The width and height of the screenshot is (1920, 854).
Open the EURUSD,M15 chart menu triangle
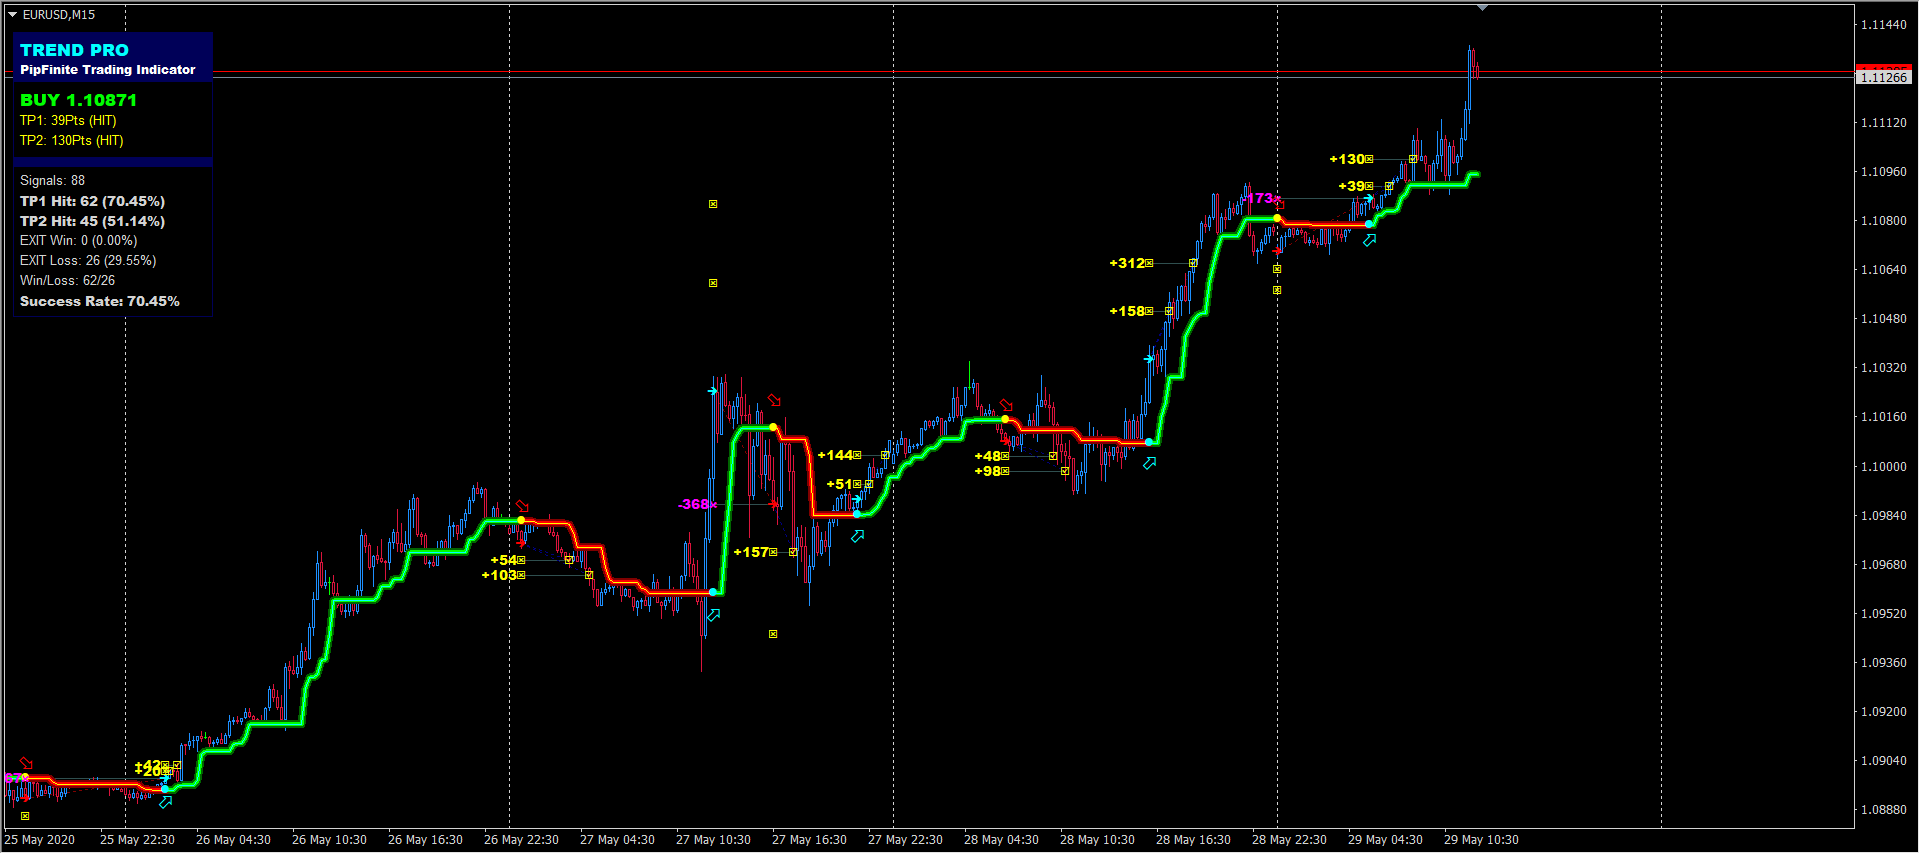[13, 15]
